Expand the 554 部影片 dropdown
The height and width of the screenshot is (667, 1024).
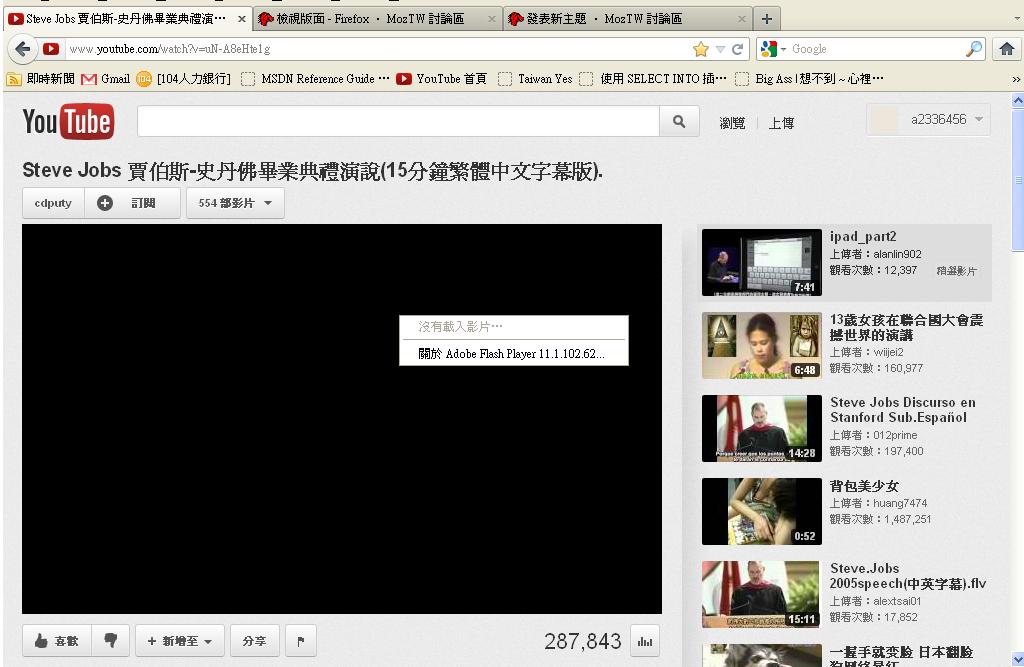click(x=235, y=203)
